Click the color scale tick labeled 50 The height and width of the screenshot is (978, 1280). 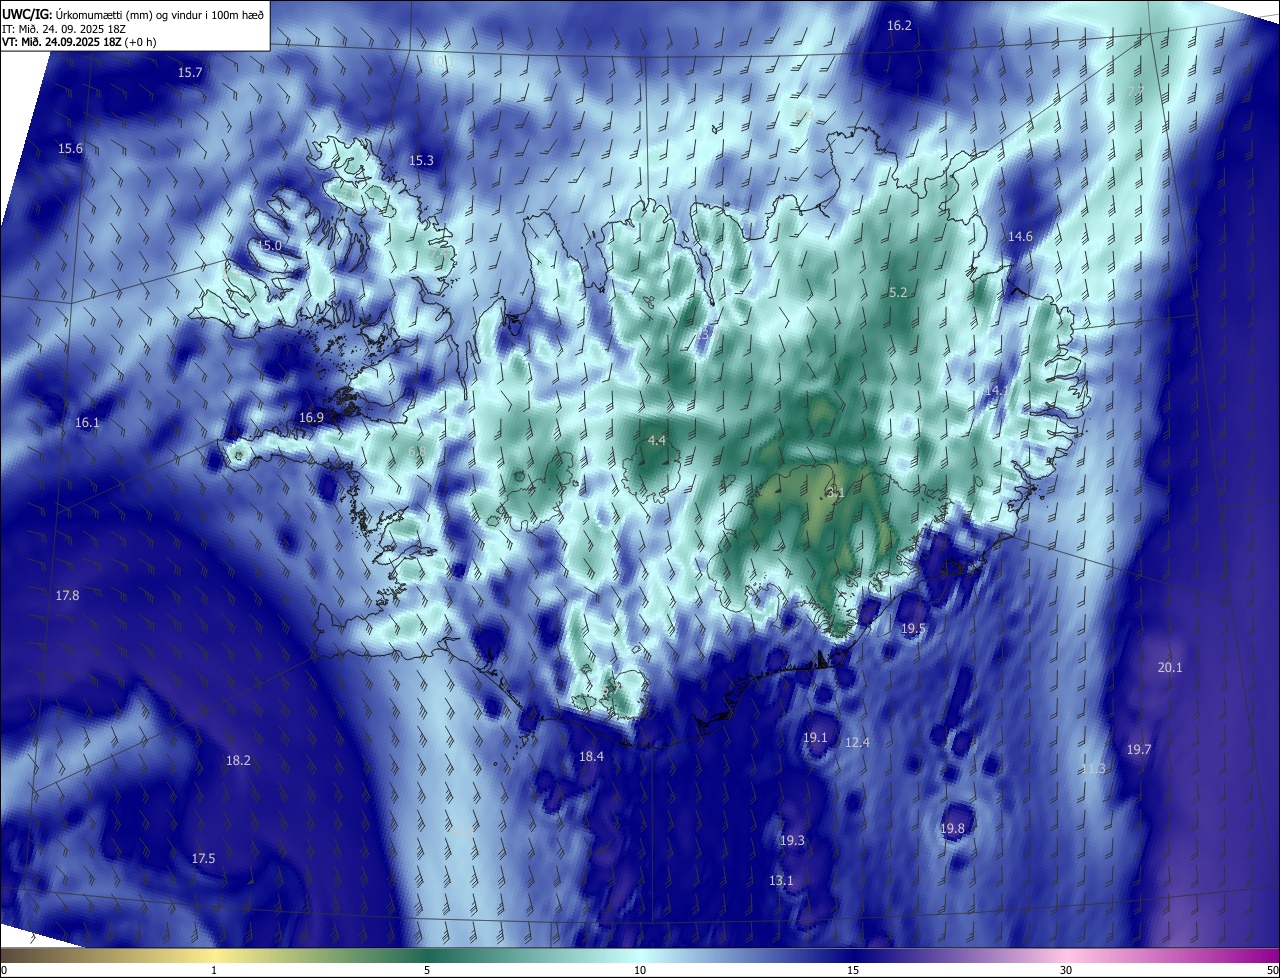point(1272,970)
